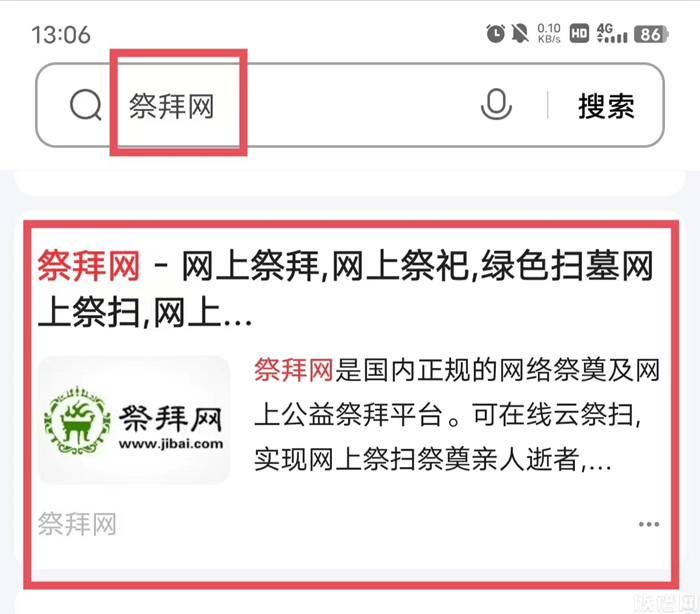This screenshot has height=614, width=700.
Task: Activate the microphone voice search icon
Action: coord(496,105)
